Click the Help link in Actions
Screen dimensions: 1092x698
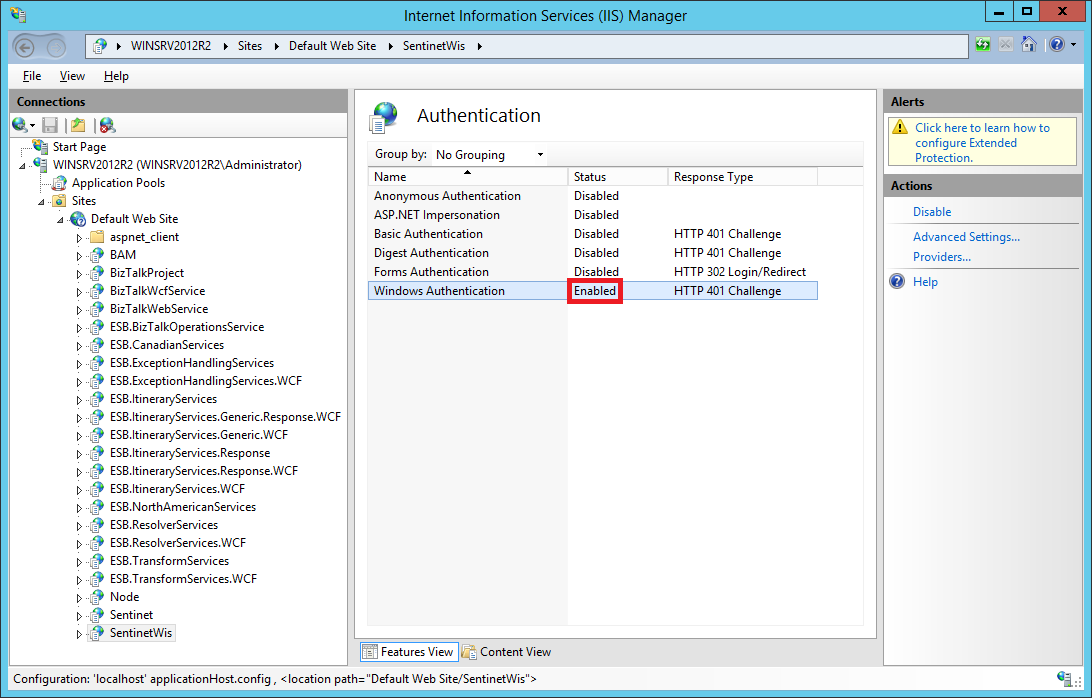(925, 281)
